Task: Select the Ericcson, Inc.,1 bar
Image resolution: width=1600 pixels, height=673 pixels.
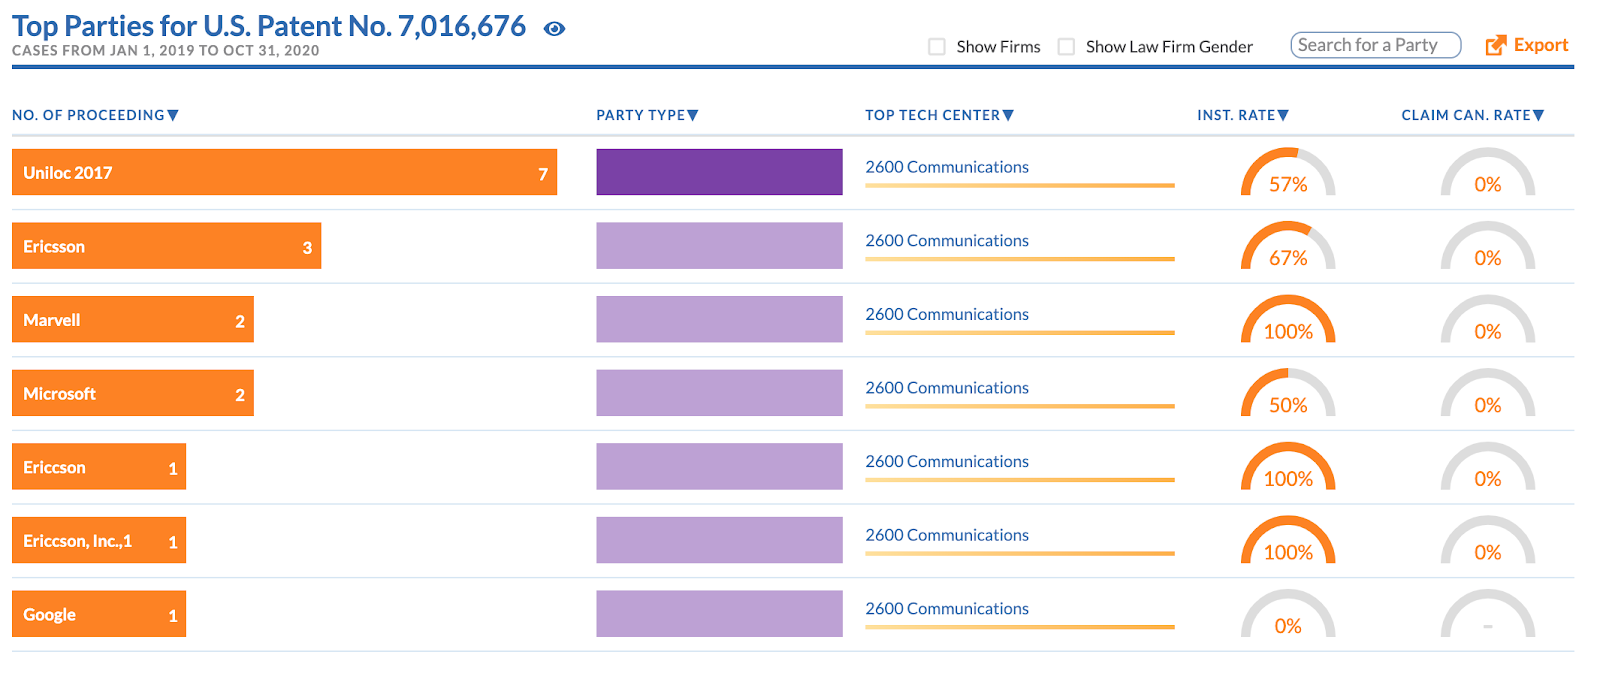Action: [x=99, y=540]
